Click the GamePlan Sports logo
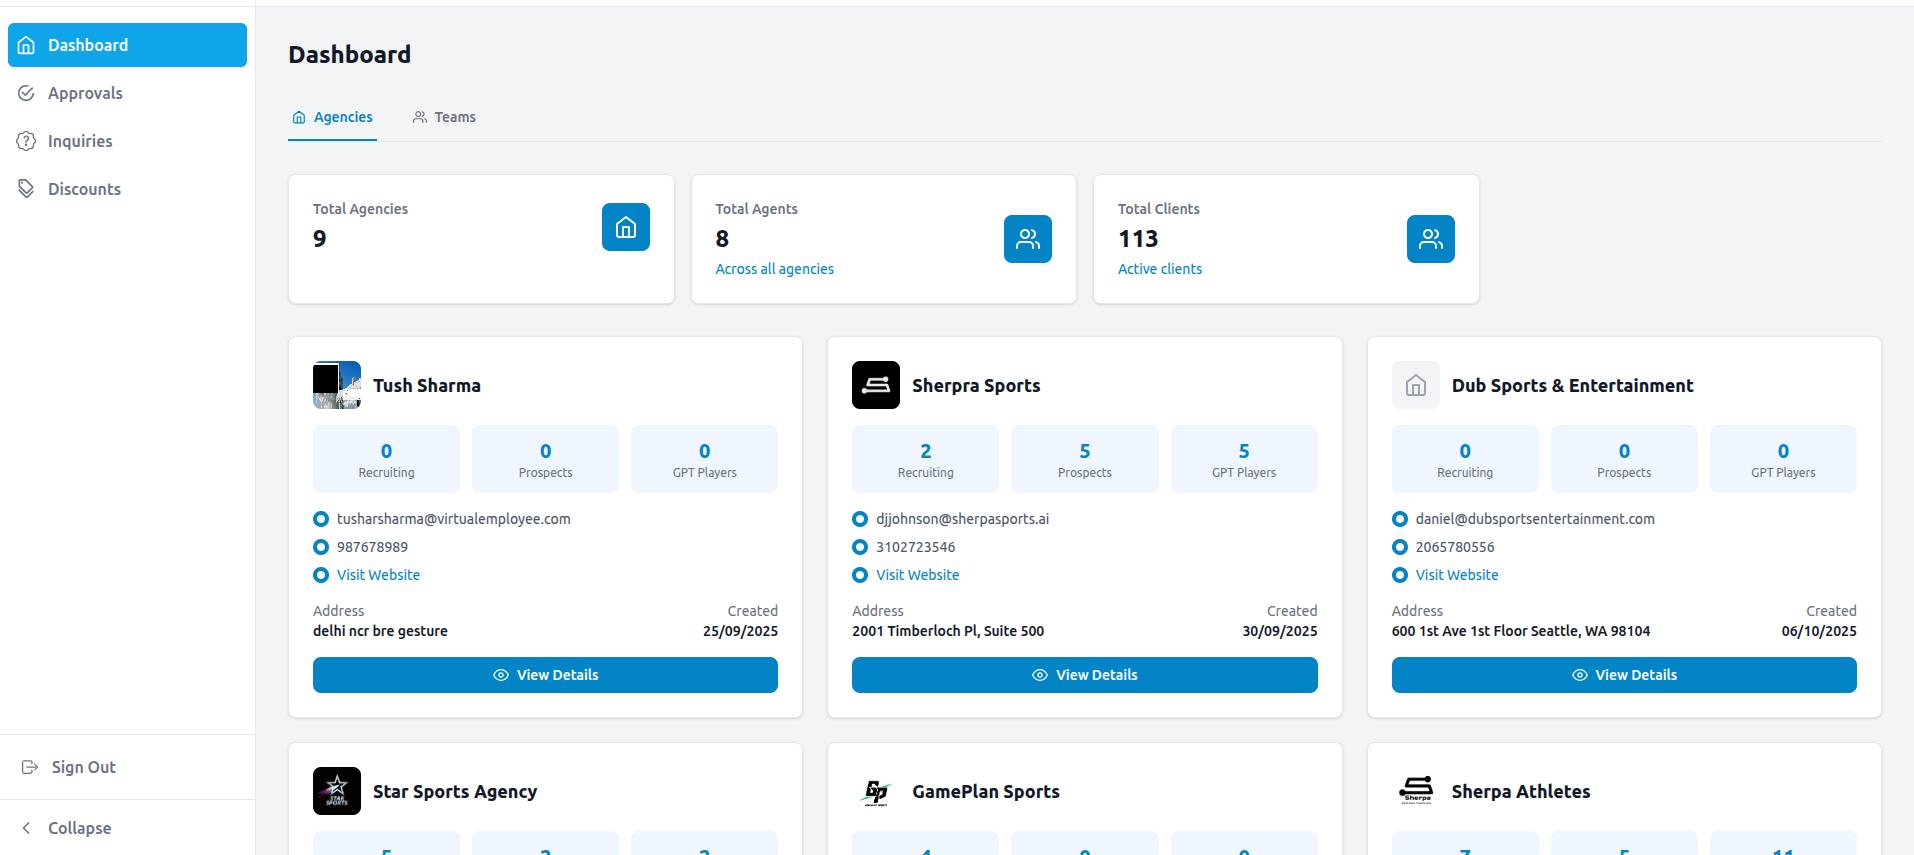1914x855 pixels. (x=876, y=791)
